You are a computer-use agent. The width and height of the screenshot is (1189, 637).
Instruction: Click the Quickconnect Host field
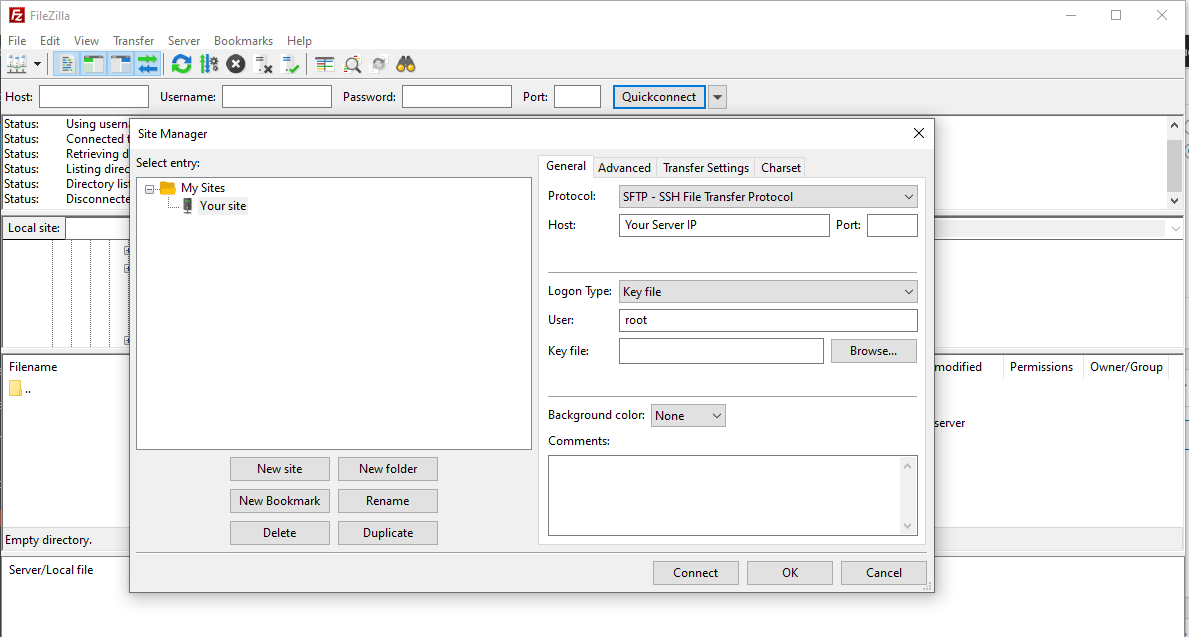click(94, 97)
